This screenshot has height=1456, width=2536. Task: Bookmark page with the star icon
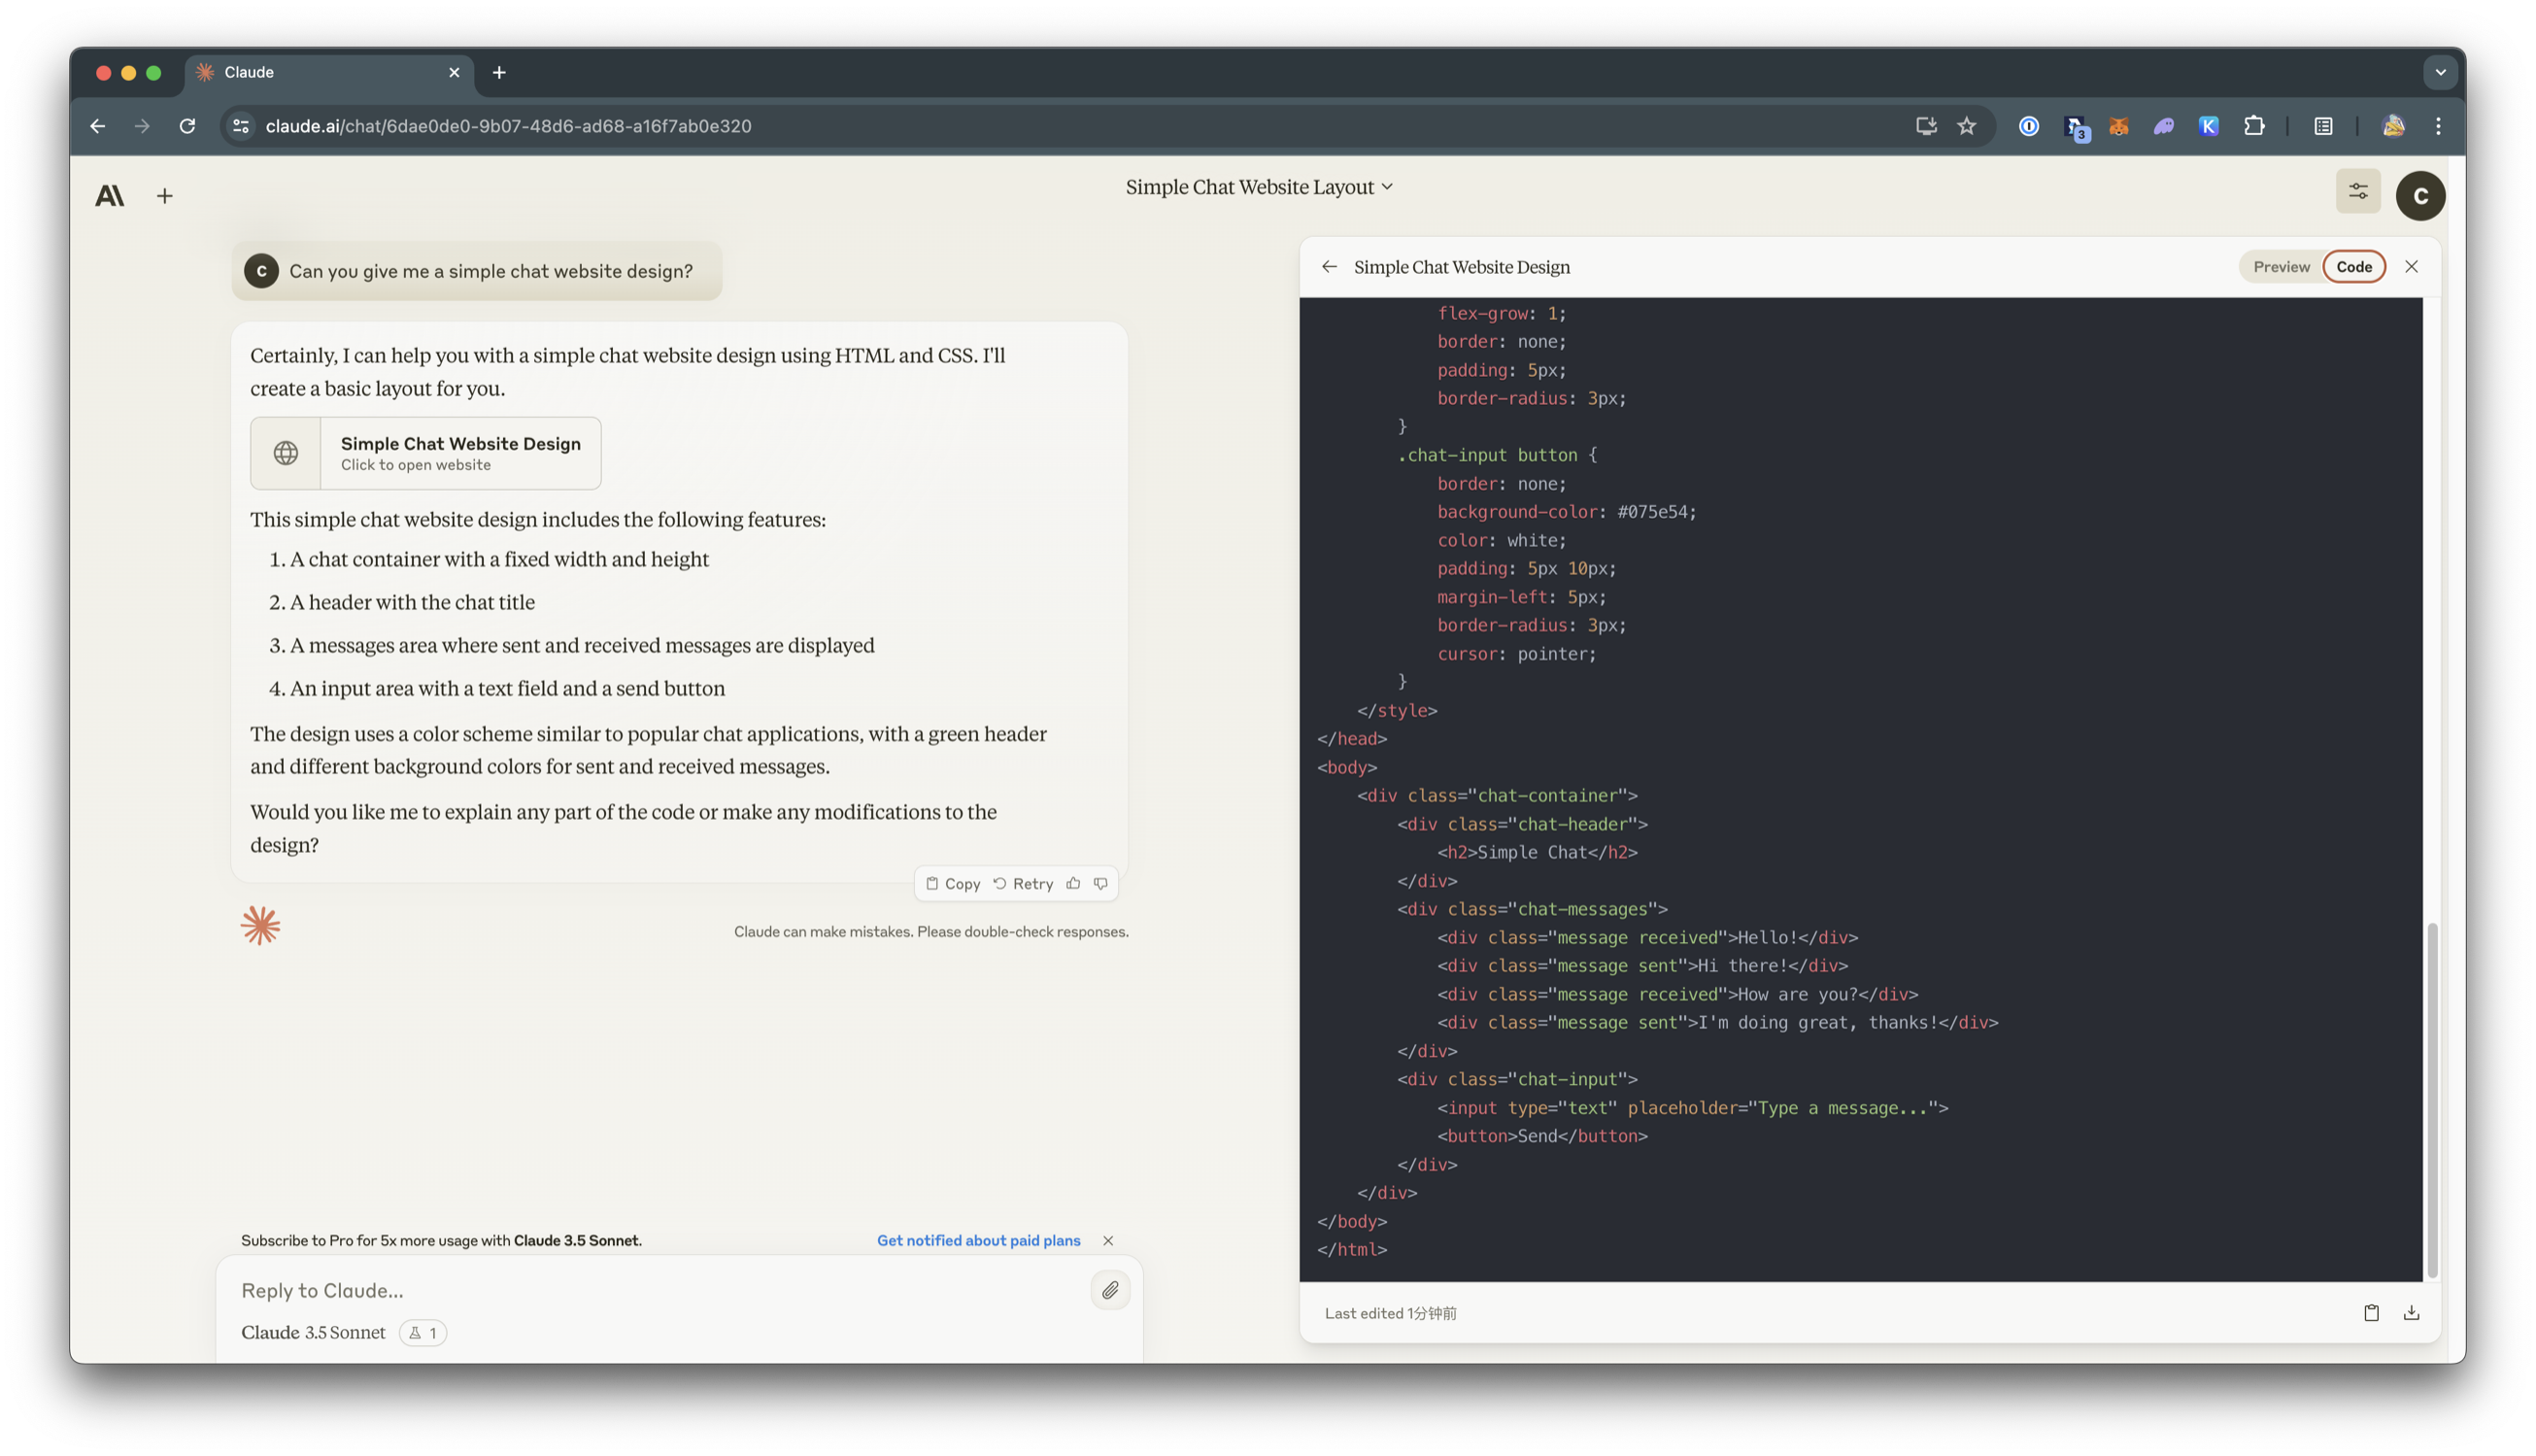pyautogui.click(x=1967, y=126)
